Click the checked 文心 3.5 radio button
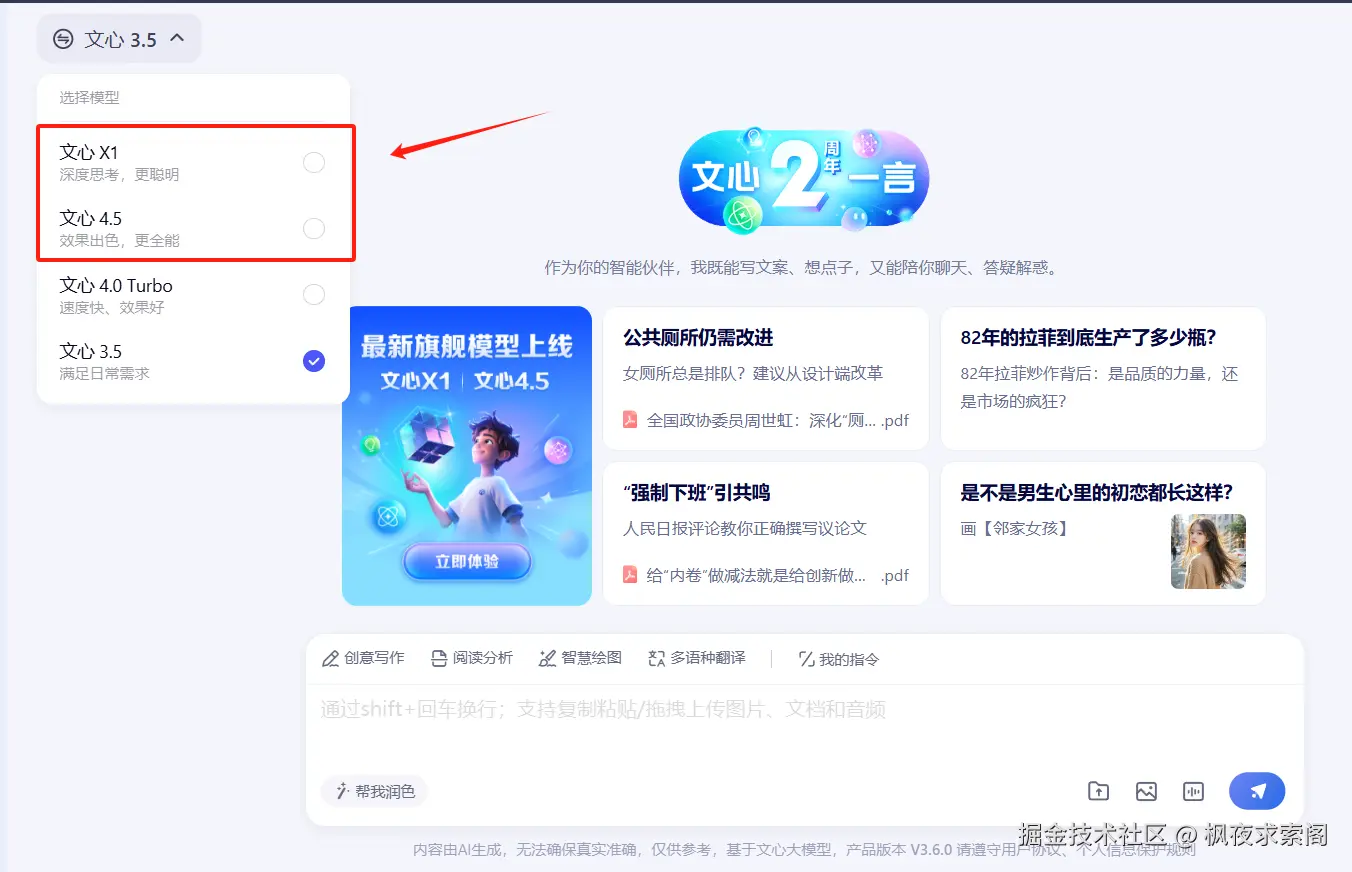This screenshot has height=872, width=1352. click(x=314, y=361)
